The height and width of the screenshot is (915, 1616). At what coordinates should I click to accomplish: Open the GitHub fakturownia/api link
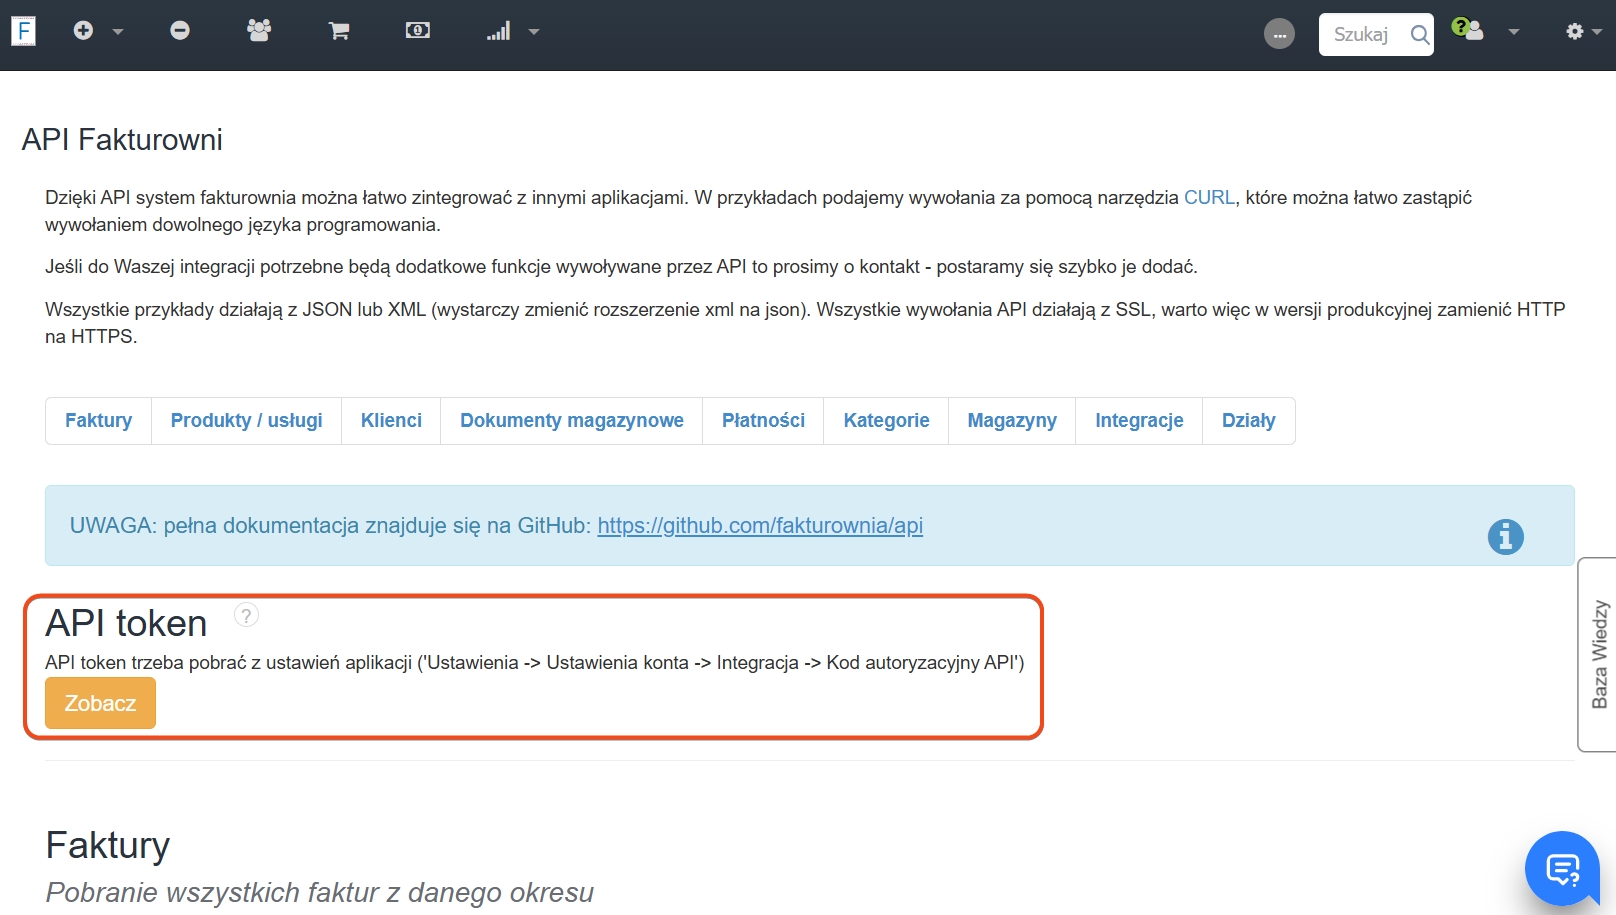click(760, 526)
